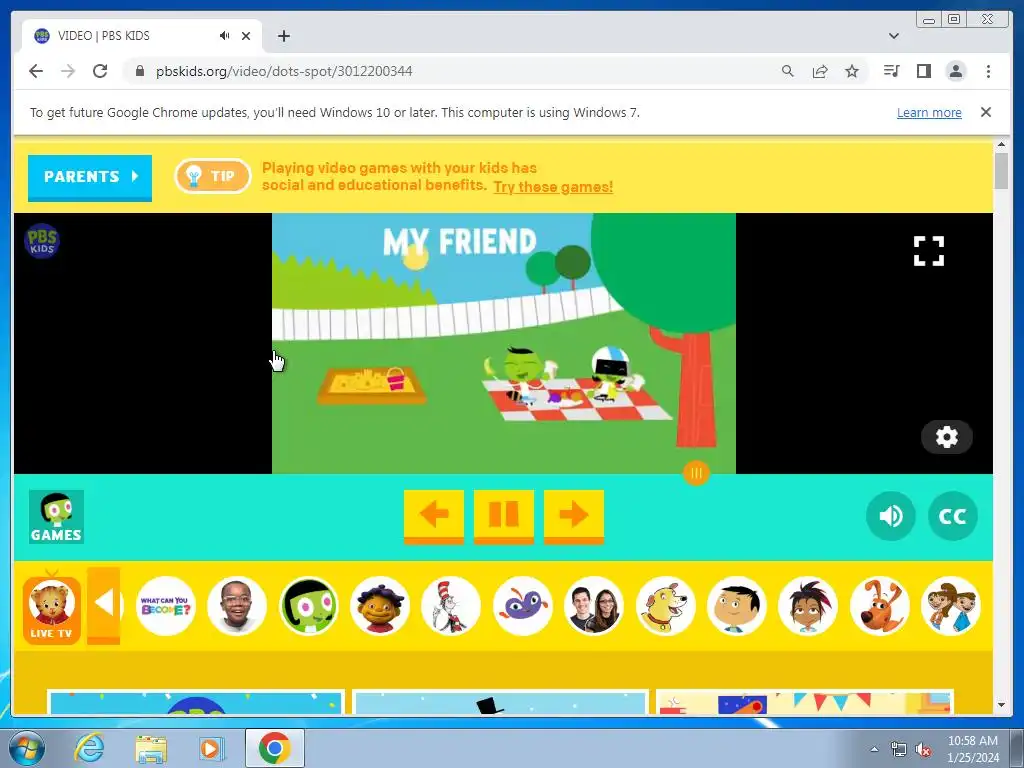Select the two cartoon kids show
The height and width of the screenshot is (768, 1024).
(951, 606)
